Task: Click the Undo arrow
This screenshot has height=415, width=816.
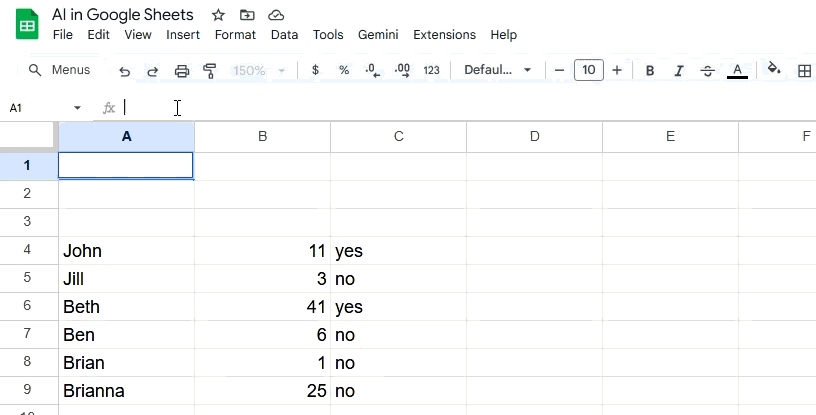Action: tap(124, 70)
